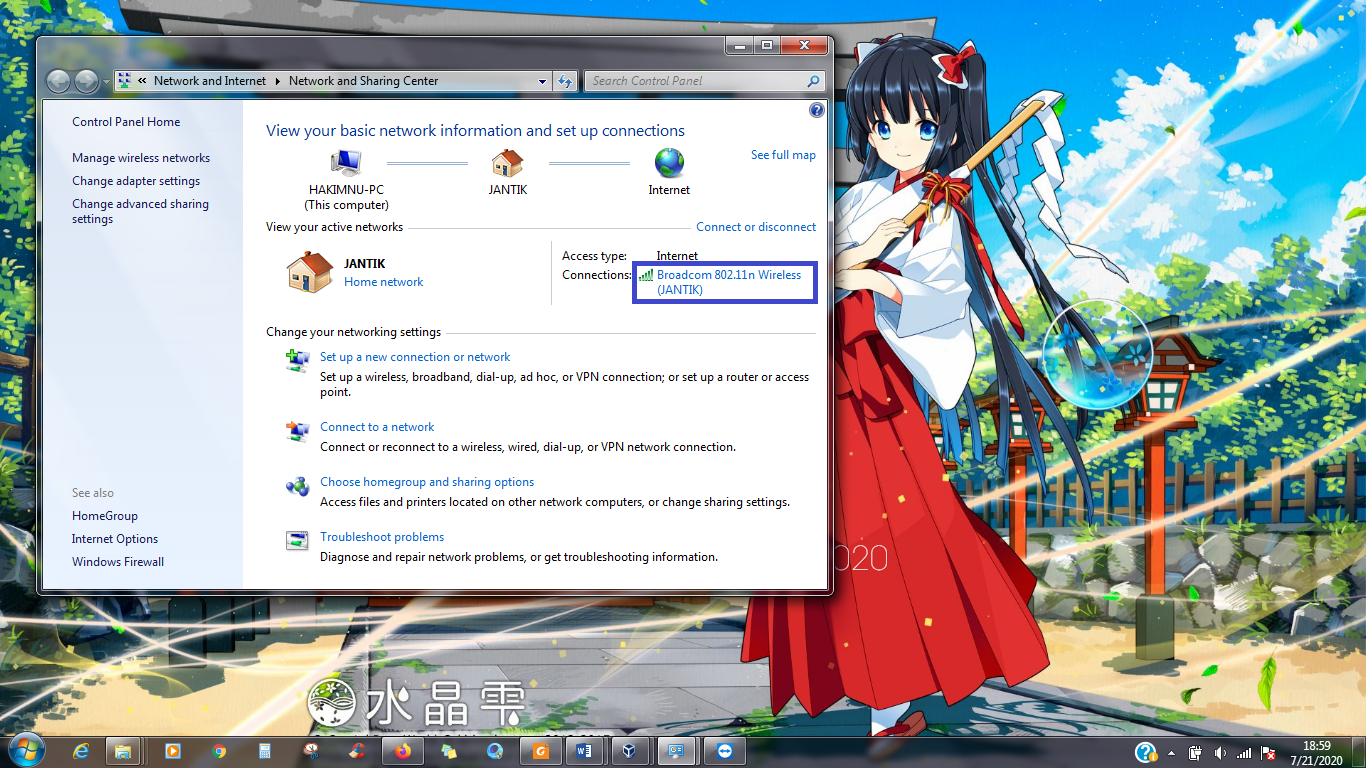Click the power battery tray icon
The image size is (1366, 768).
[x=1195, y=753]
